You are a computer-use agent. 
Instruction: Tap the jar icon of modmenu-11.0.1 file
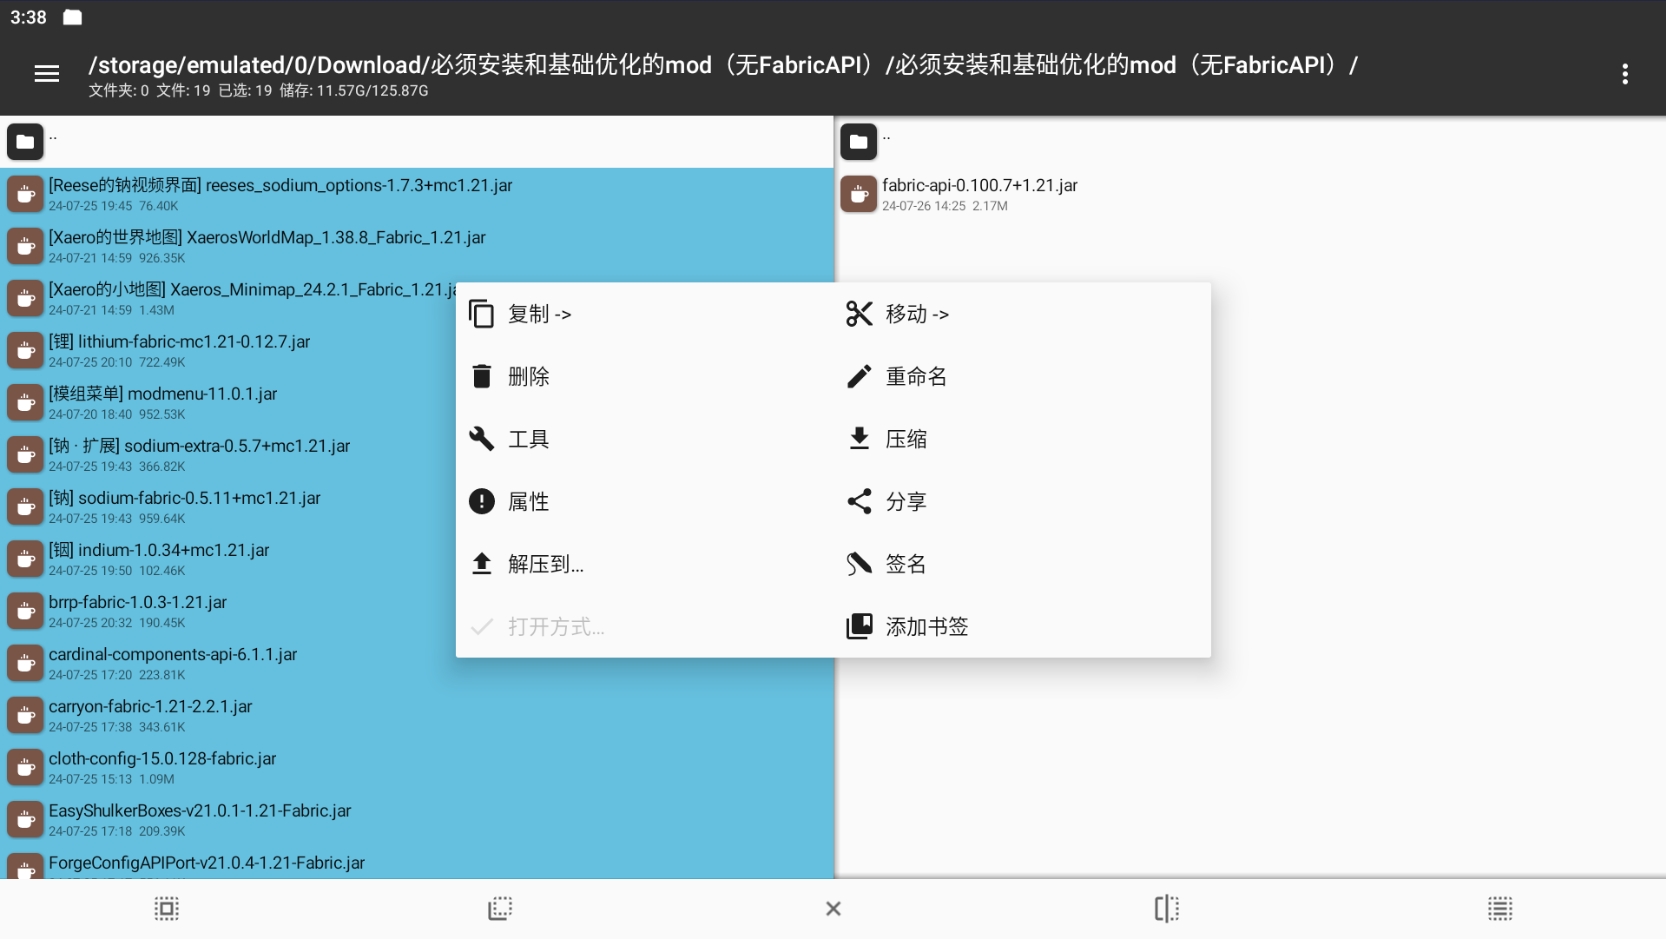[25, 402]
